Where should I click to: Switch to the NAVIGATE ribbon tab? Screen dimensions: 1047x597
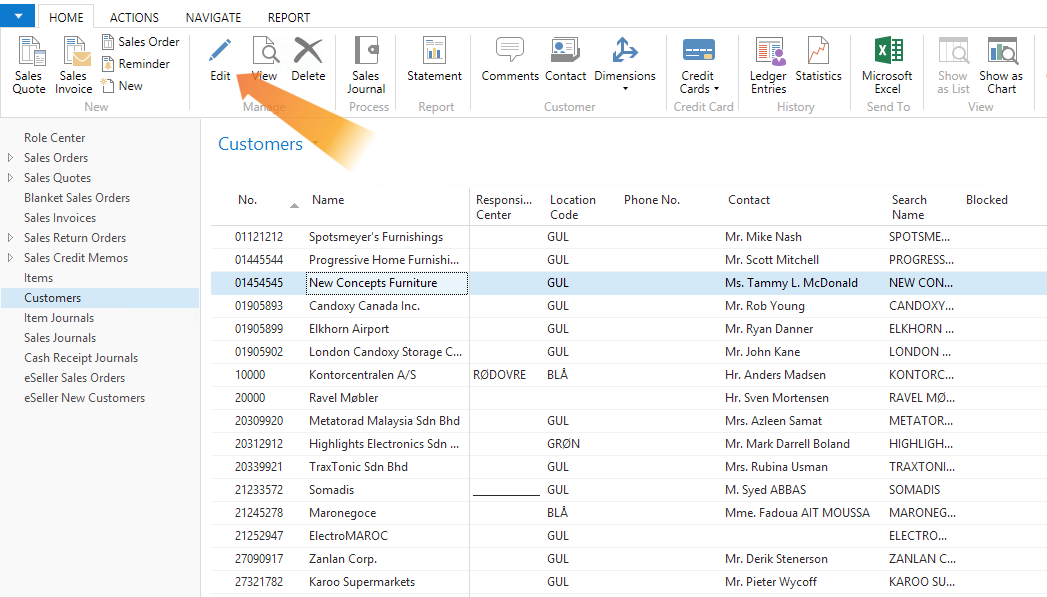tap(214, 17)
